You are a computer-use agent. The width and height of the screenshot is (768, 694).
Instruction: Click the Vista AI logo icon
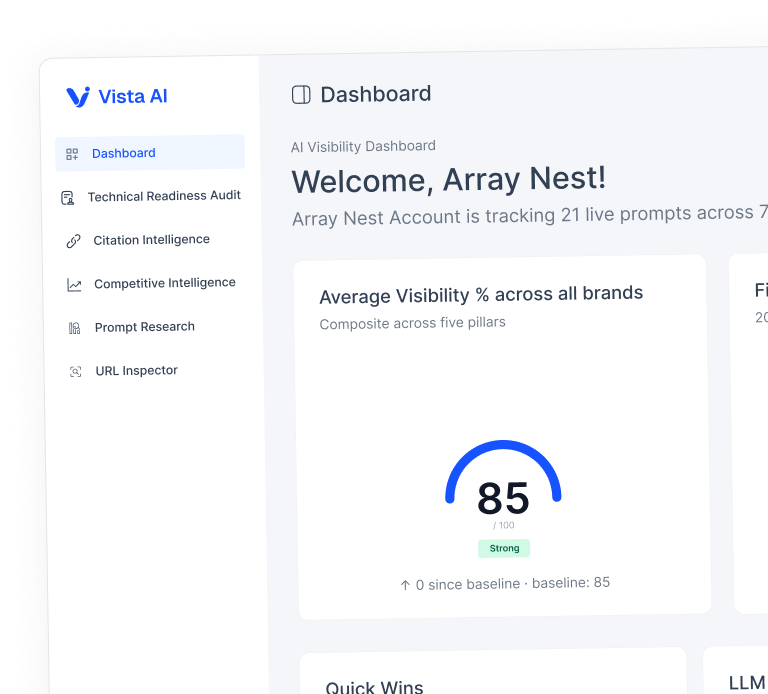click(x=78, y=97)
